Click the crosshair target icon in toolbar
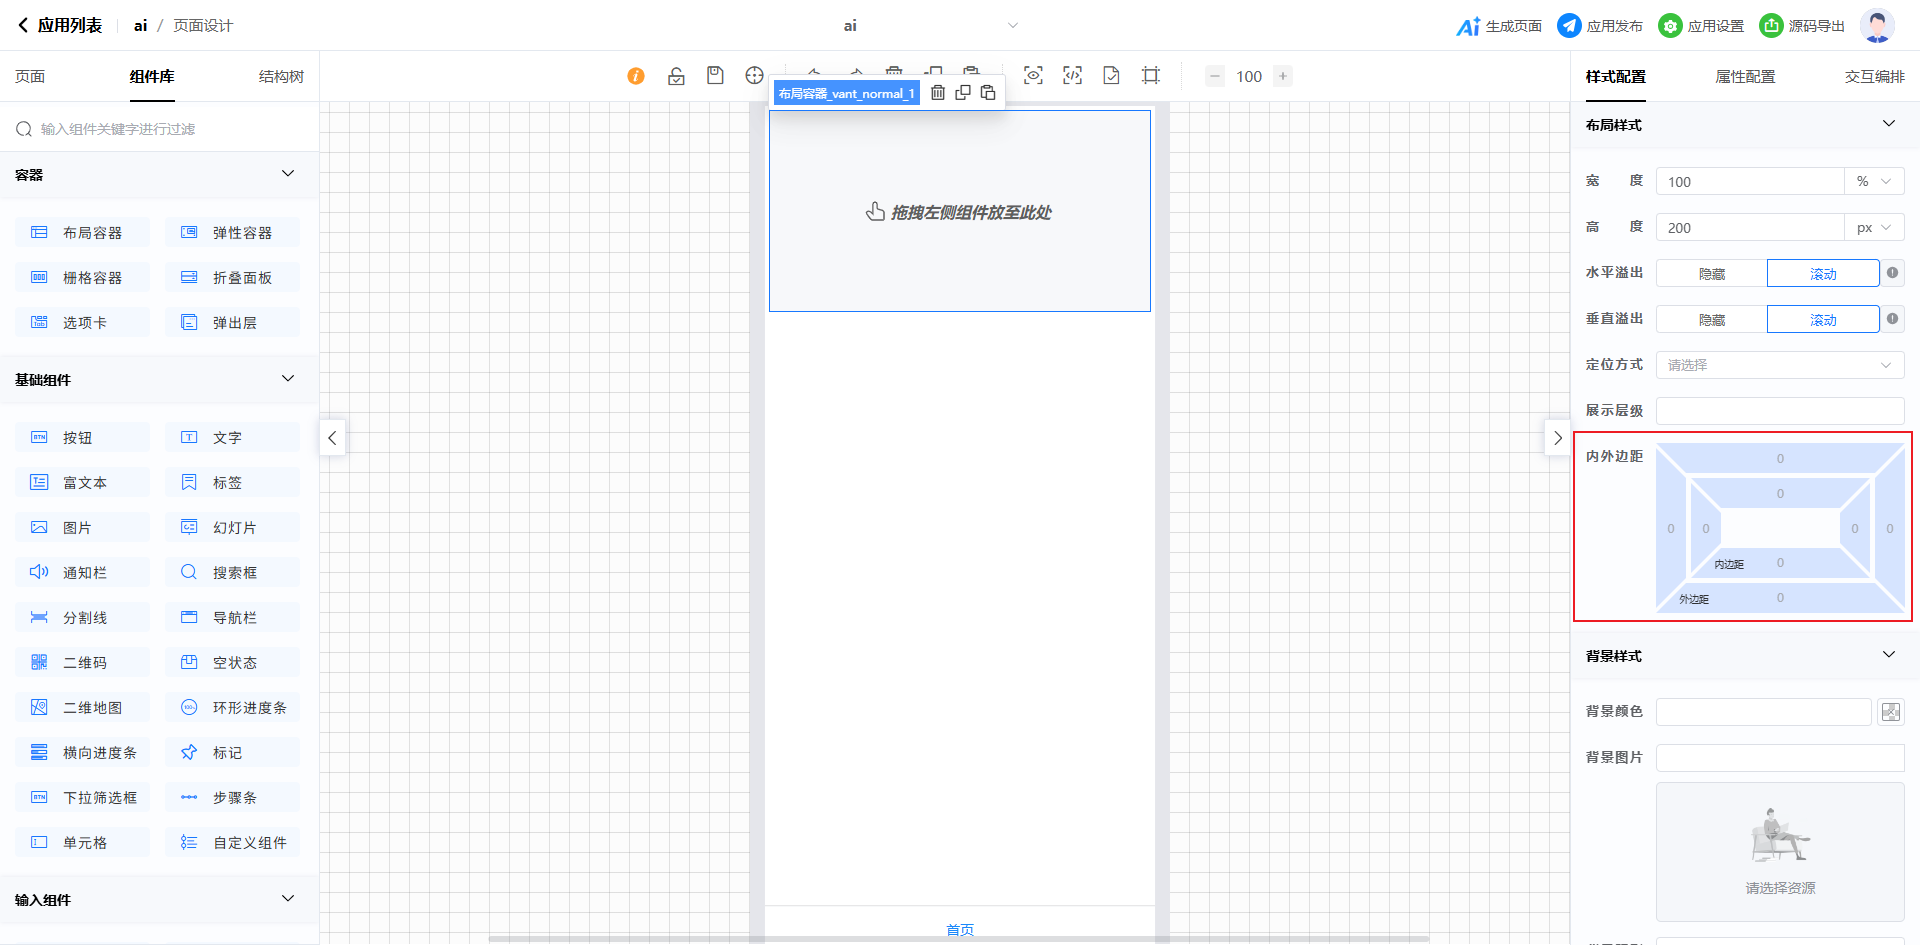Image resolution: width=1920 pixels, height=945 pixels. tap(754, 76)
